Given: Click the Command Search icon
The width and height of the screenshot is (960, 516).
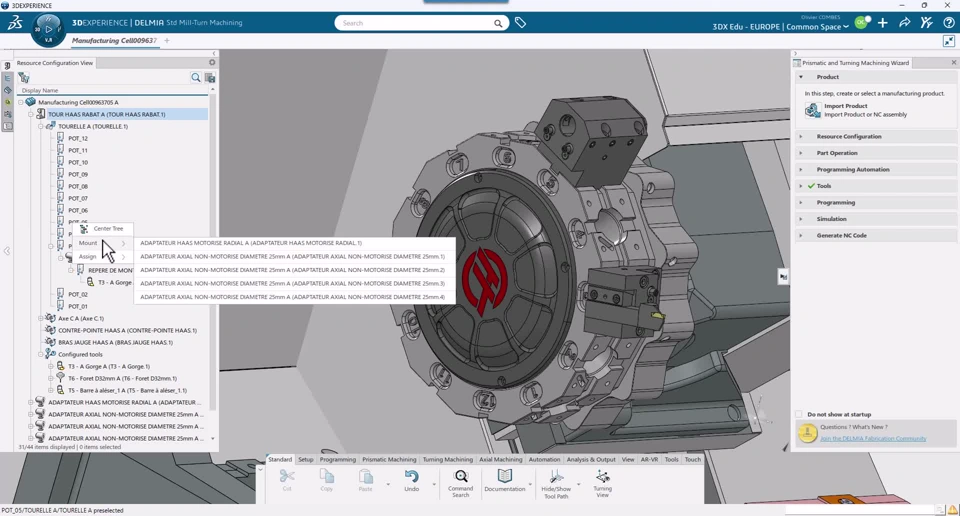Looking at the screenshot, I should (x=460, y=478).
